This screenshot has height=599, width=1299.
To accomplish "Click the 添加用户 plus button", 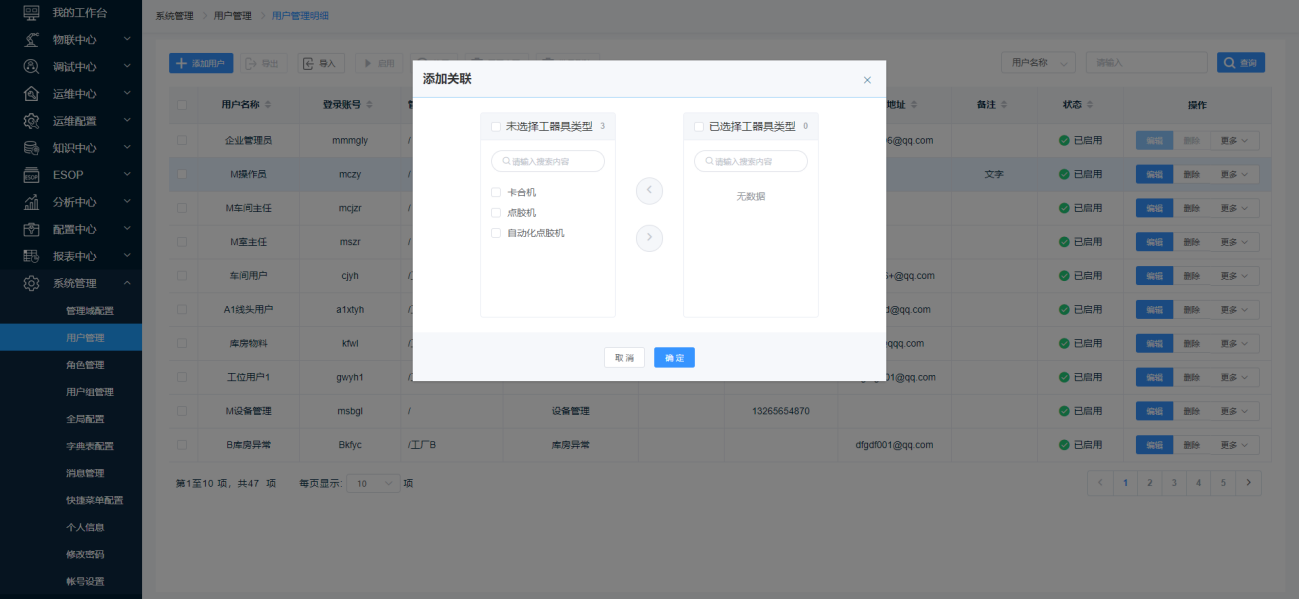I will coord(201,63).
